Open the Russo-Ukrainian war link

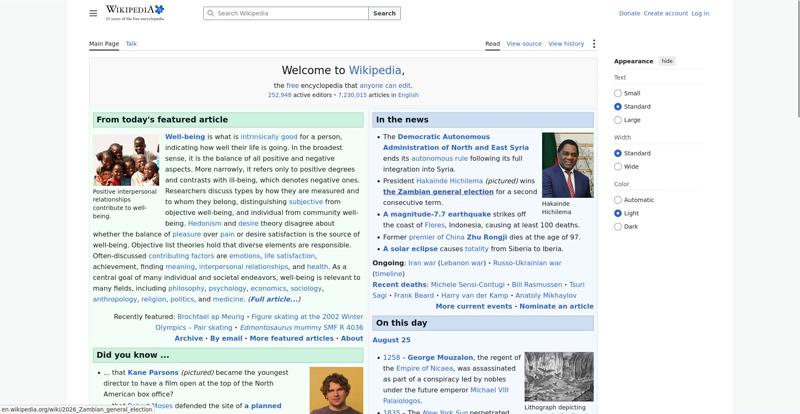(x=527, y=263)
